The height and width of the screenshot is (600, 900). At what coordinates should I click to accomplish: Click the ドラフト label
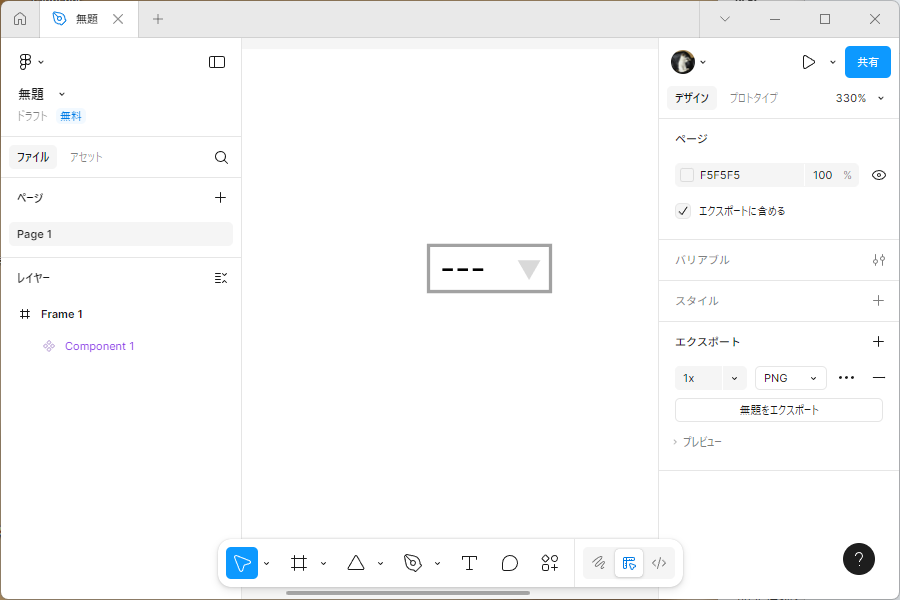point(32,116)
